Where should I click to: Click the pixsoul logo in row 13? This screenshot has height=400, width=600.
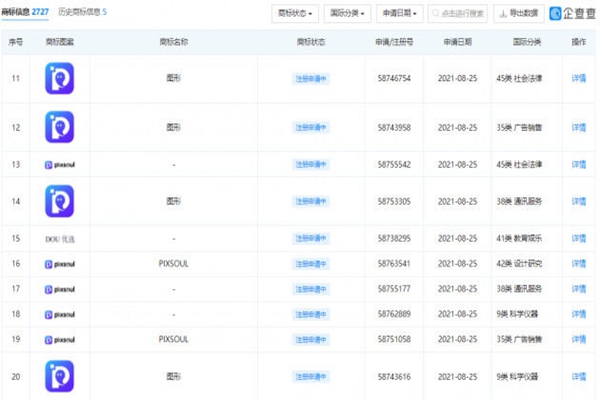click(x=59, y=163)
